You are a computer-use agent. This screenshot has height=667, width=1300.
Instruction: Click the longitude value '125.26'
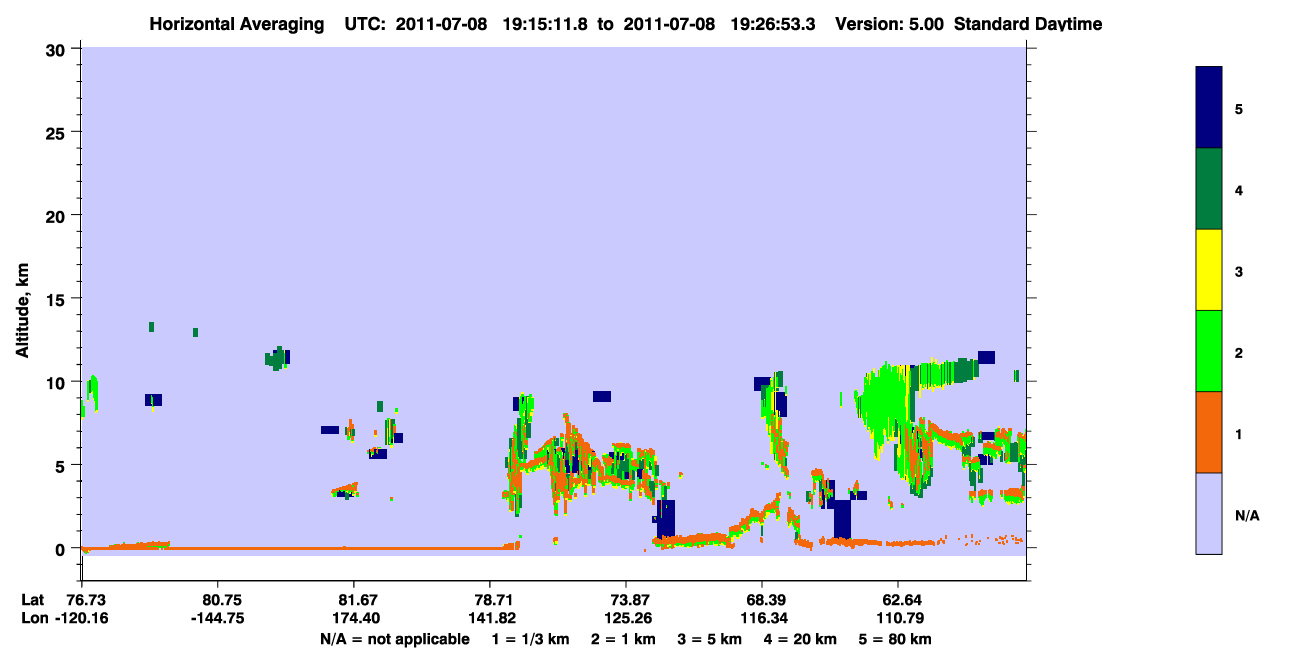(626, 618)
